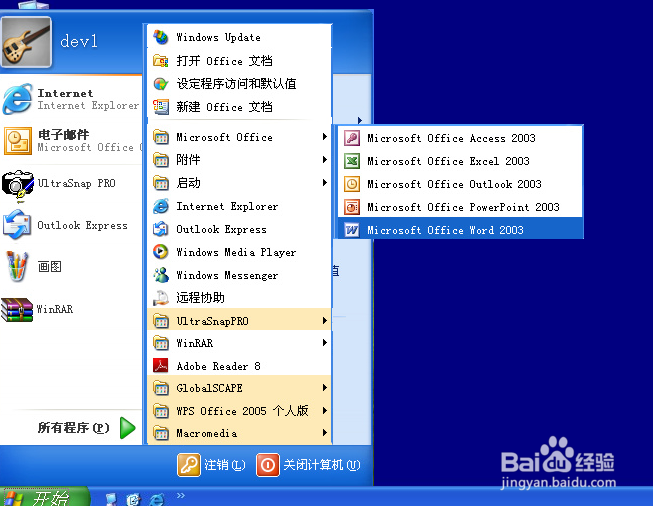The width and height of the screenshot is (653, 506).
Task: Click the Outlook 2003 clock icon
Action: (x=352, y=184)
